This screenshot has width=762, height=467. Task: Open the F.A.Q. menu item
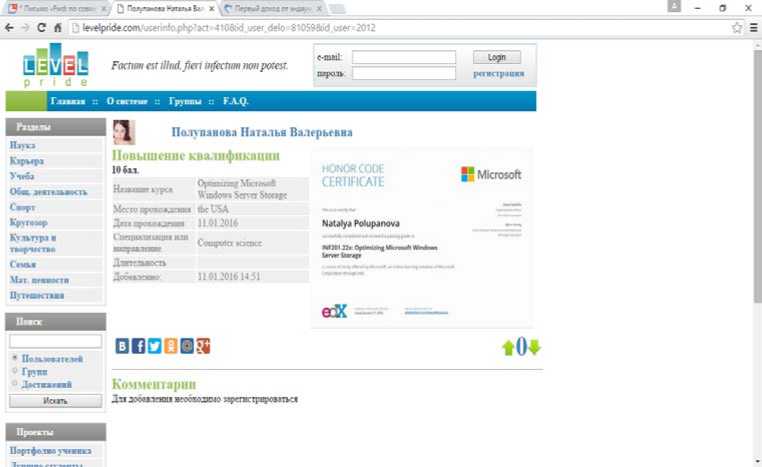click(x=236, y=101)
